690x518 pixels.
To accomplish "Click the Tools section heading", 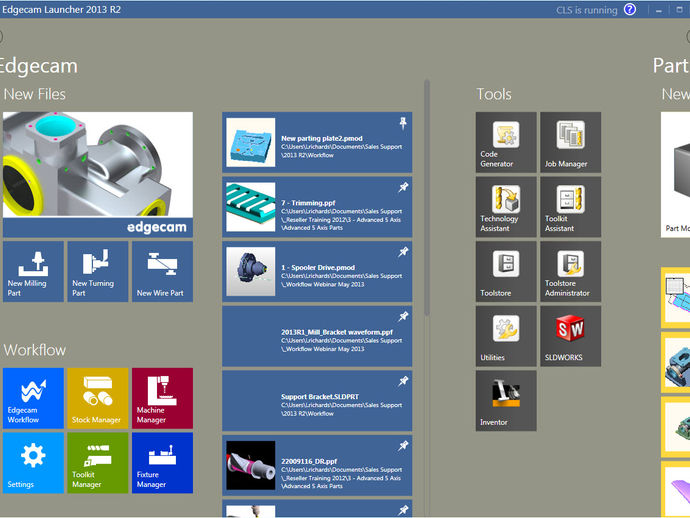I will (x=494, y=94).
